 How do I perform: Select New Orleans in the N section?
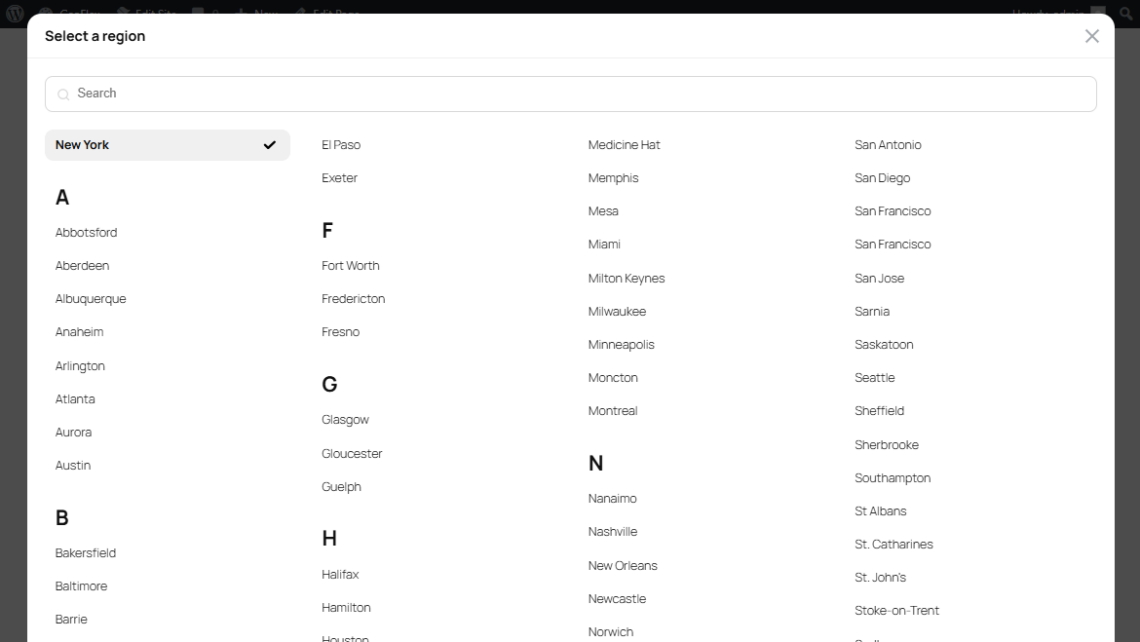(x=622, y=566)
